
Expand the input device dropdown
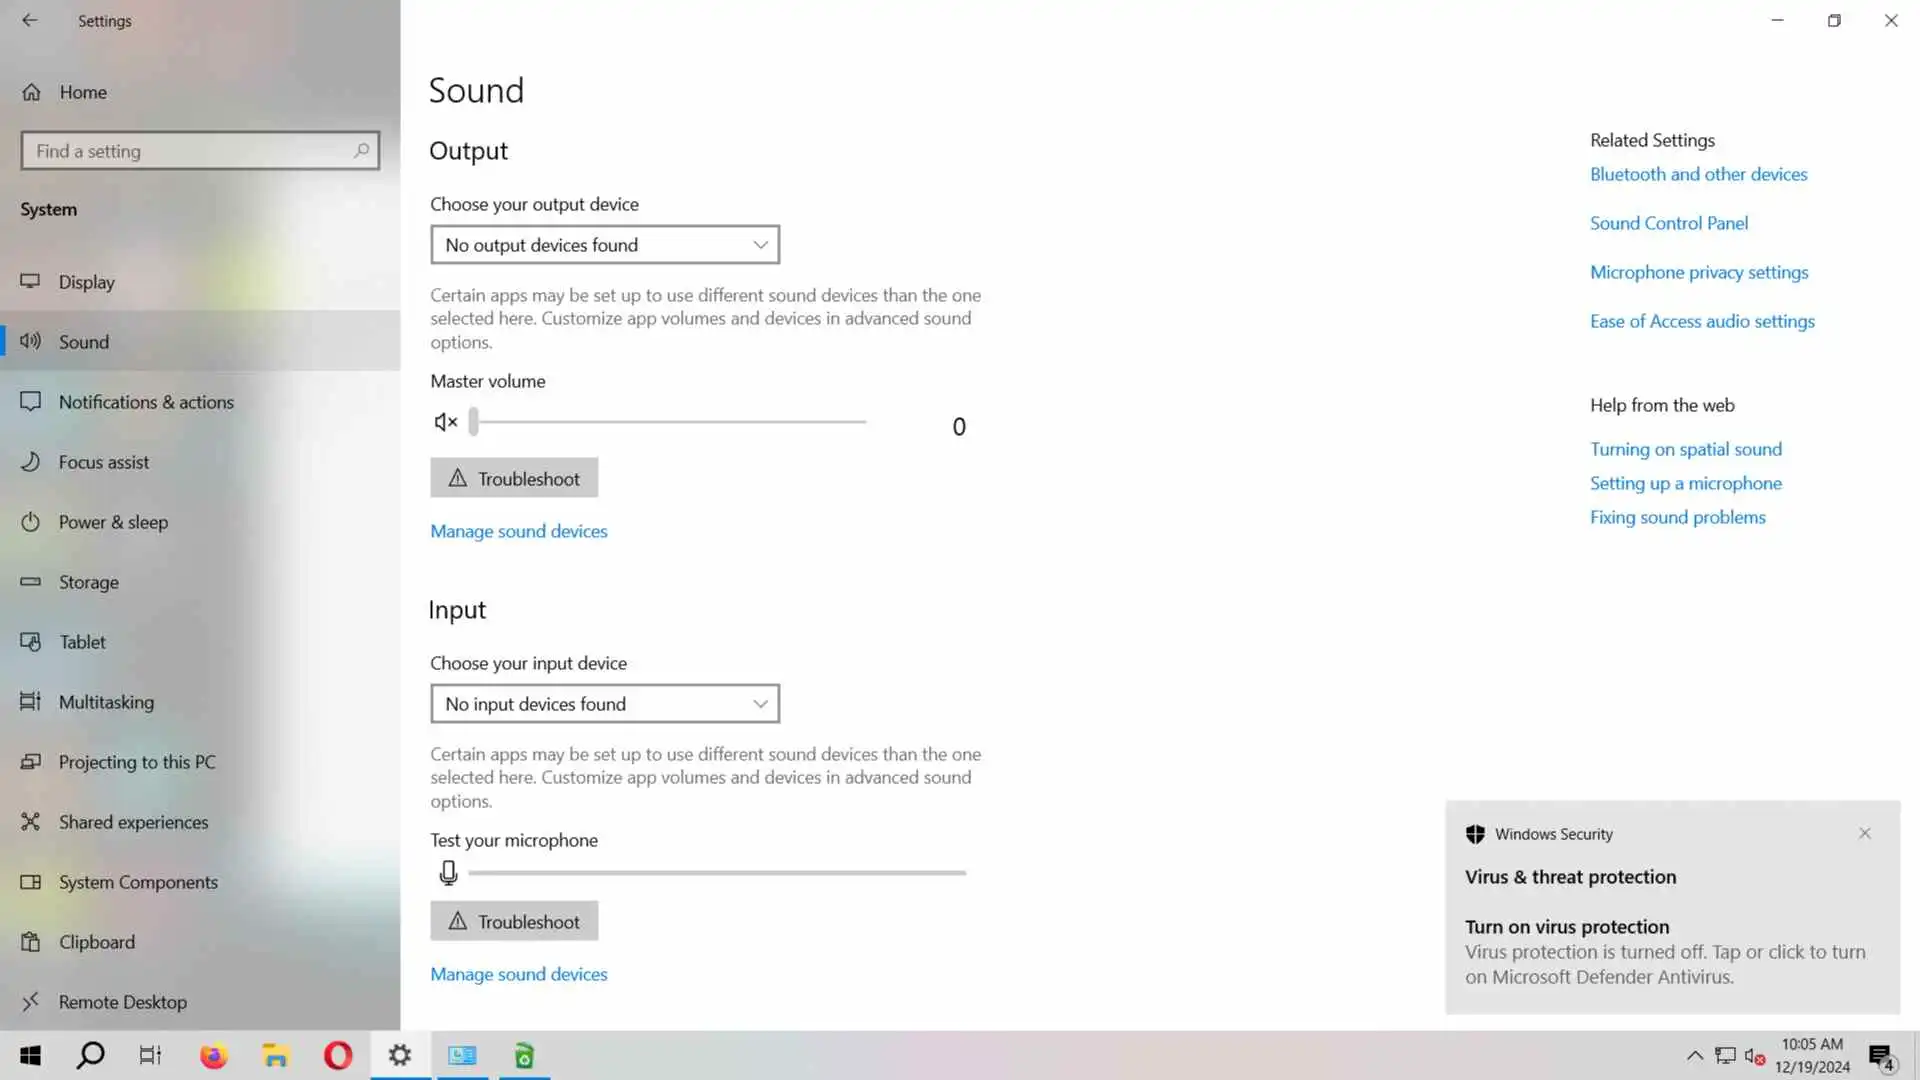[605, 704]
